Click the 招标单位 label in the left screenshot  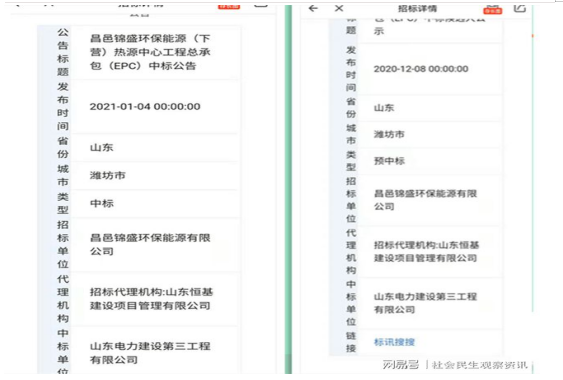(x=63, y=244)
